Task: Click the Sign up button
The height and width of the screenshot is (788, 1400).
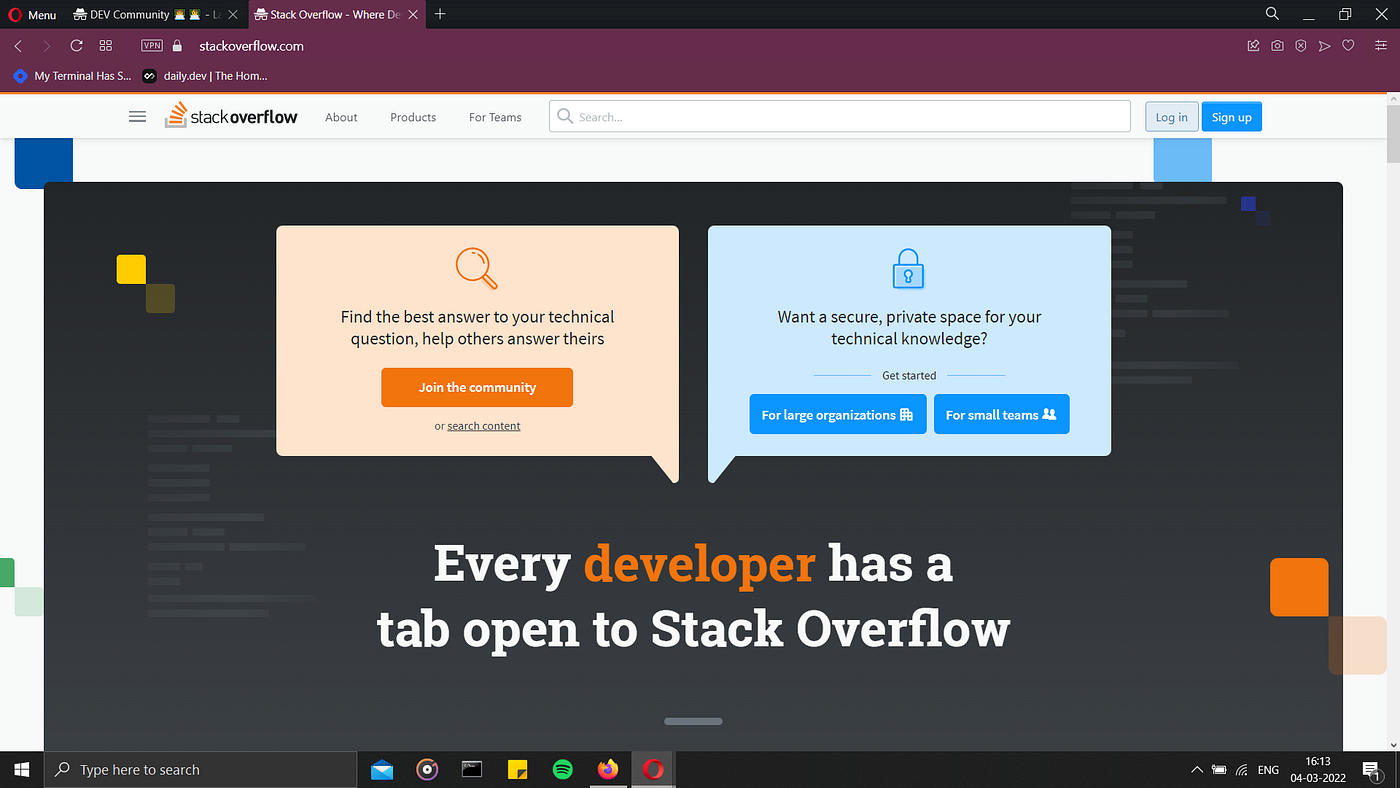Action: (x=1232, y=117)
